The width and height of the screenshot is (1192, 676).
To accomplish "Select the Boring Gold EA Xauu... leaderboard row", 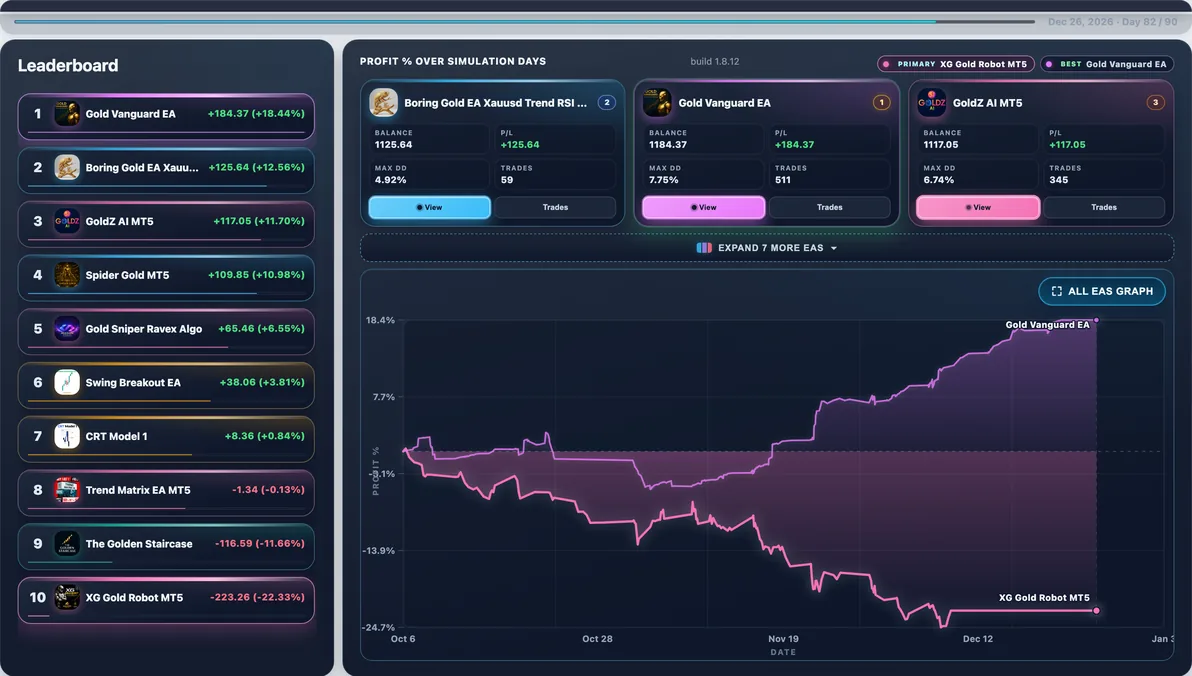I will 166,170.
